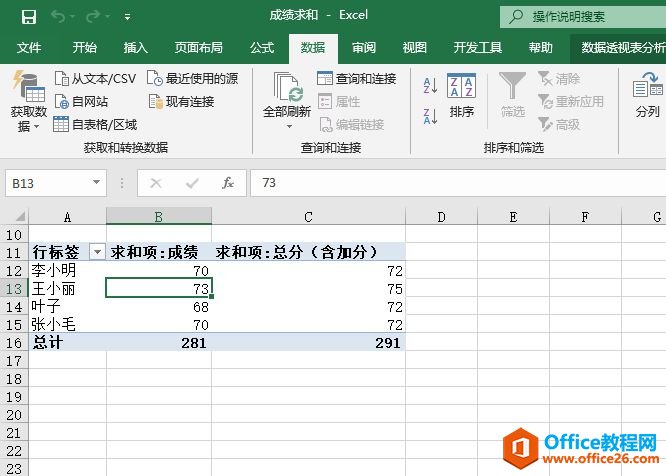Expand the 全部刷新 dropdown arrow
Viewport: 666px width, 476px height.
pos(289,127)
